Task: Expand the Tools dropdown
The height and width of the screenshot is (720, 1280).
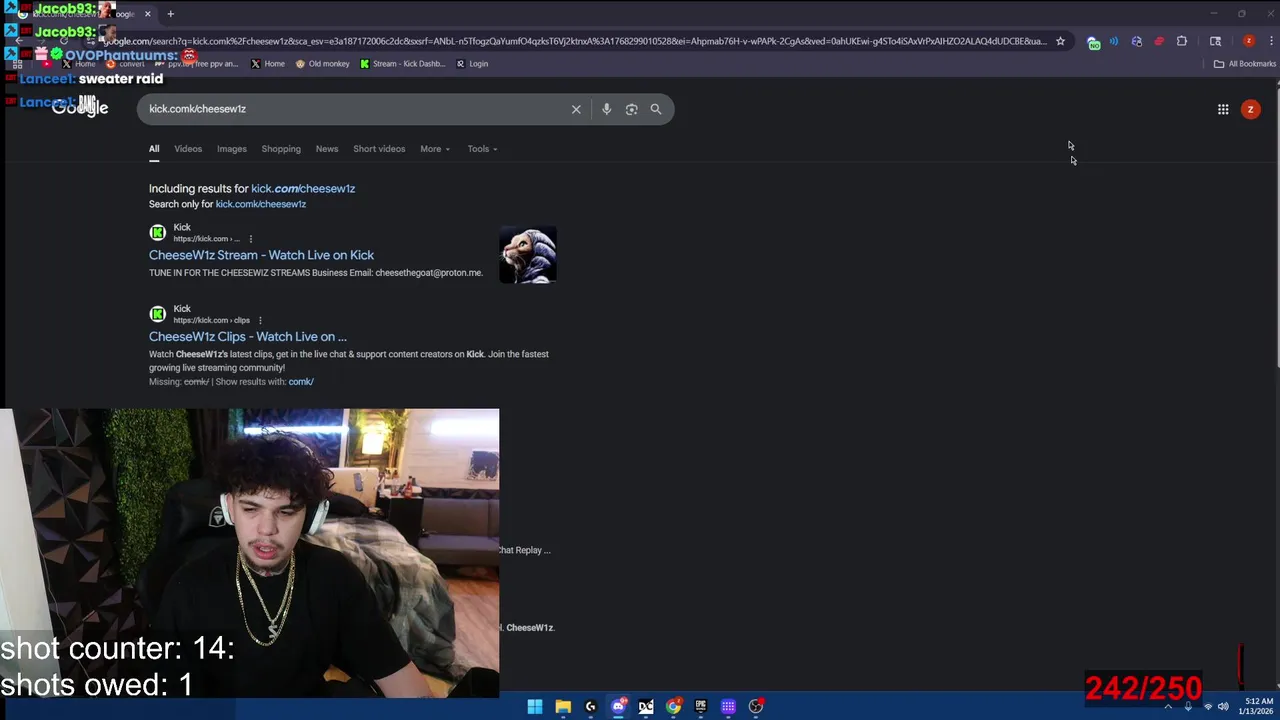Action: click(482, 149)
